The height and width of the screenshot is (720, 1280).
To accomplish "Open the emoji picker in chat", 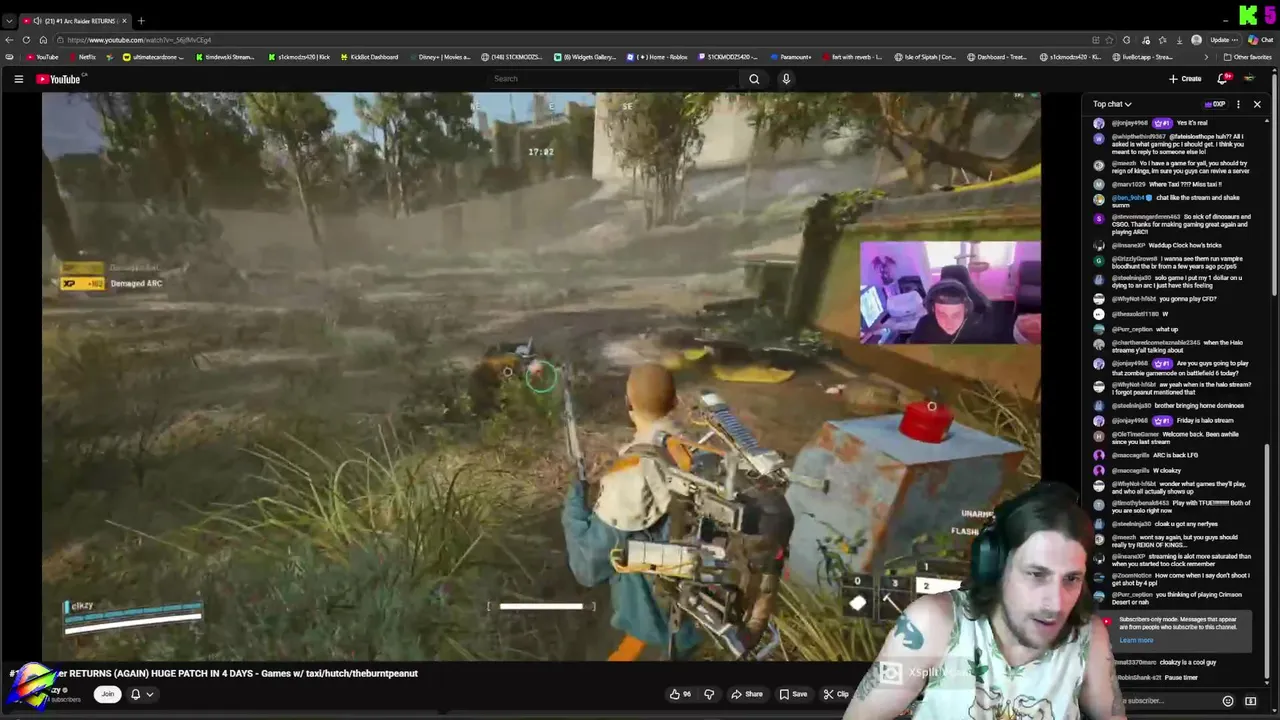I will (1228, 701).
